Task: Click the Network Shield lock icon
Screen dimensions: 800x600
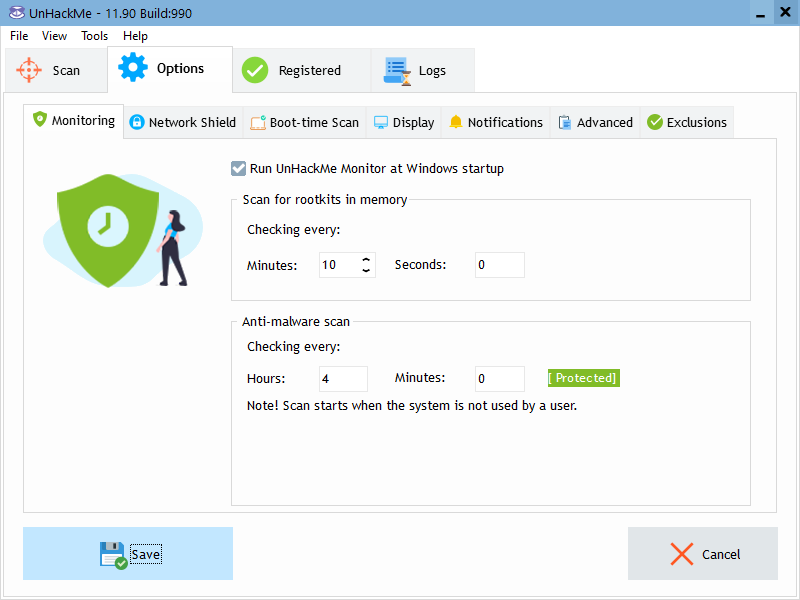Action: tap(137, 122)
